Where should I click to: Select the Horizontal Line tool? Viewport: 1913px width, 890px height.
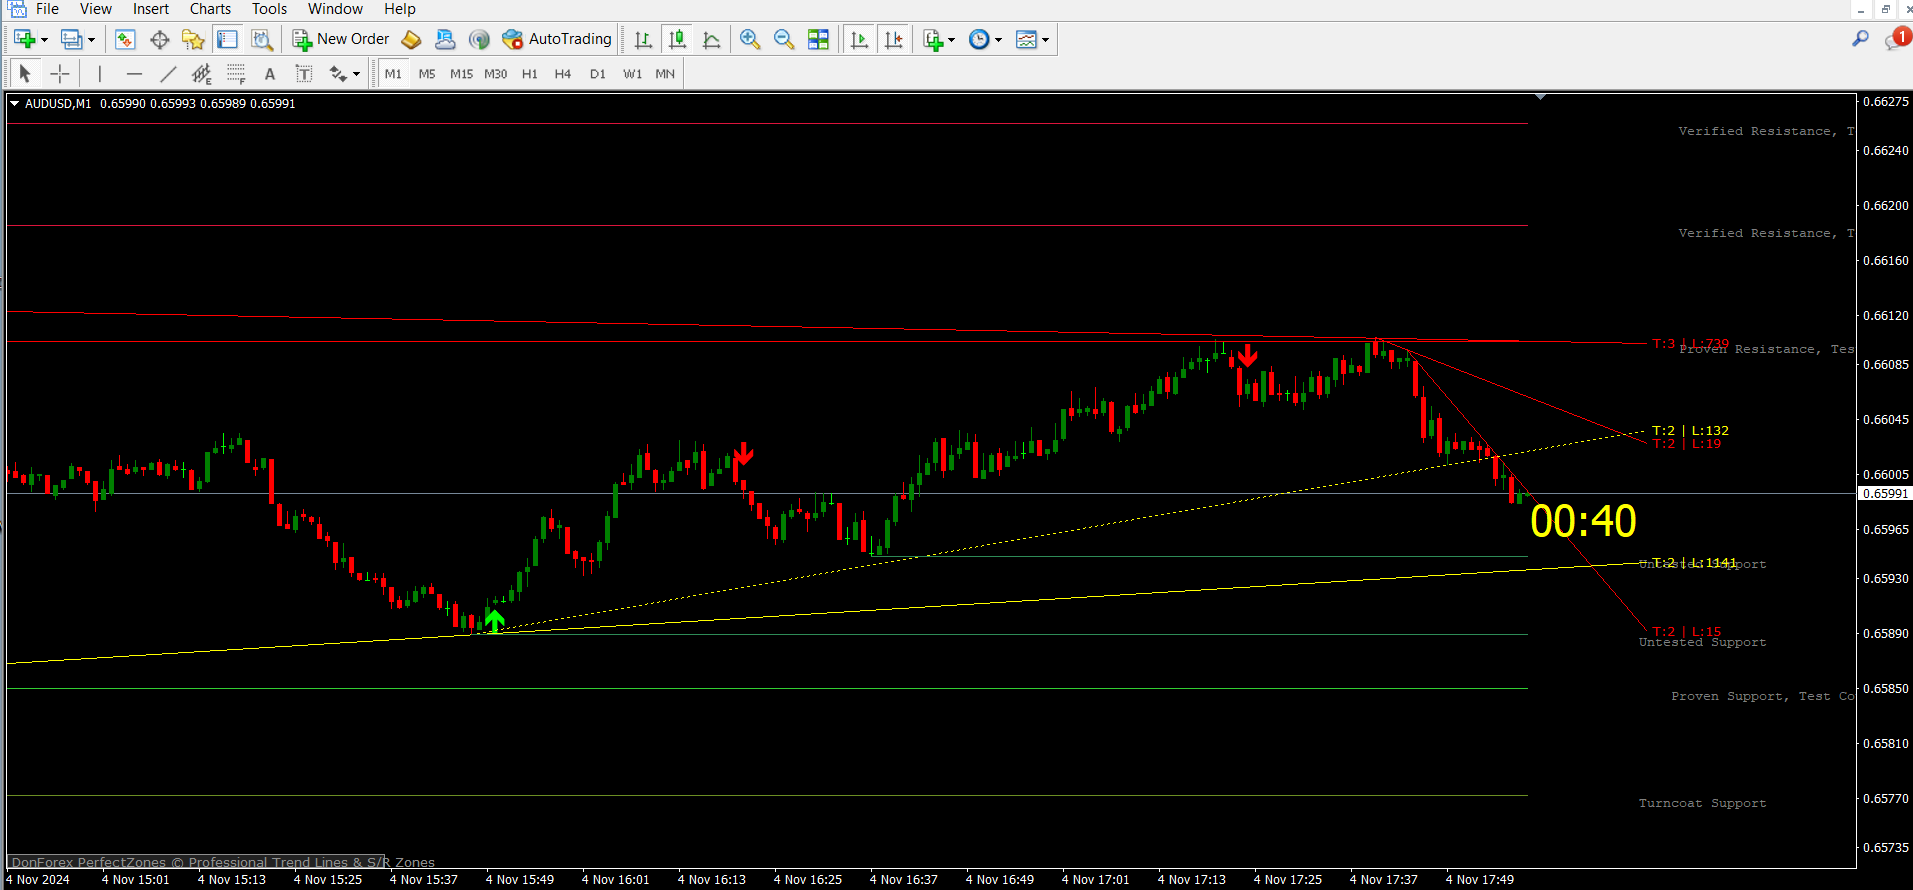[x=134, y=73]
